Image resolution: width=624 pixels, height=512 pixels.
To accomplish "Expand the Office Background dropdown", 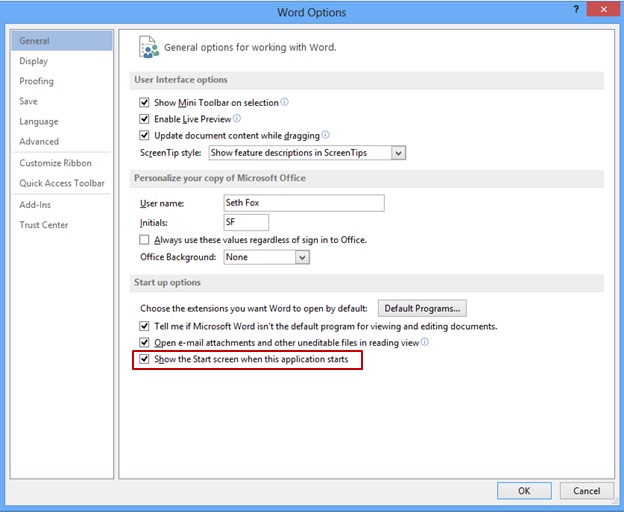I will (302, 257).
